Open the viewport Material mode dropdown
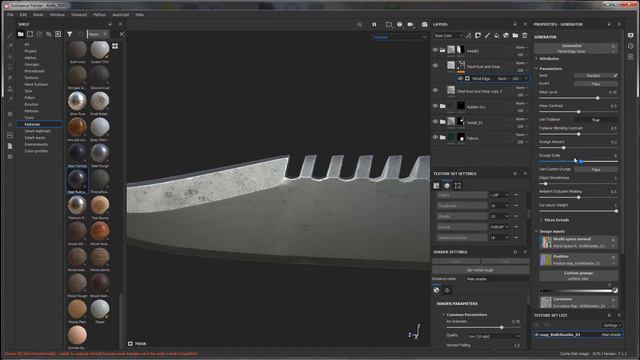640x360 pixels. point(400,37)
